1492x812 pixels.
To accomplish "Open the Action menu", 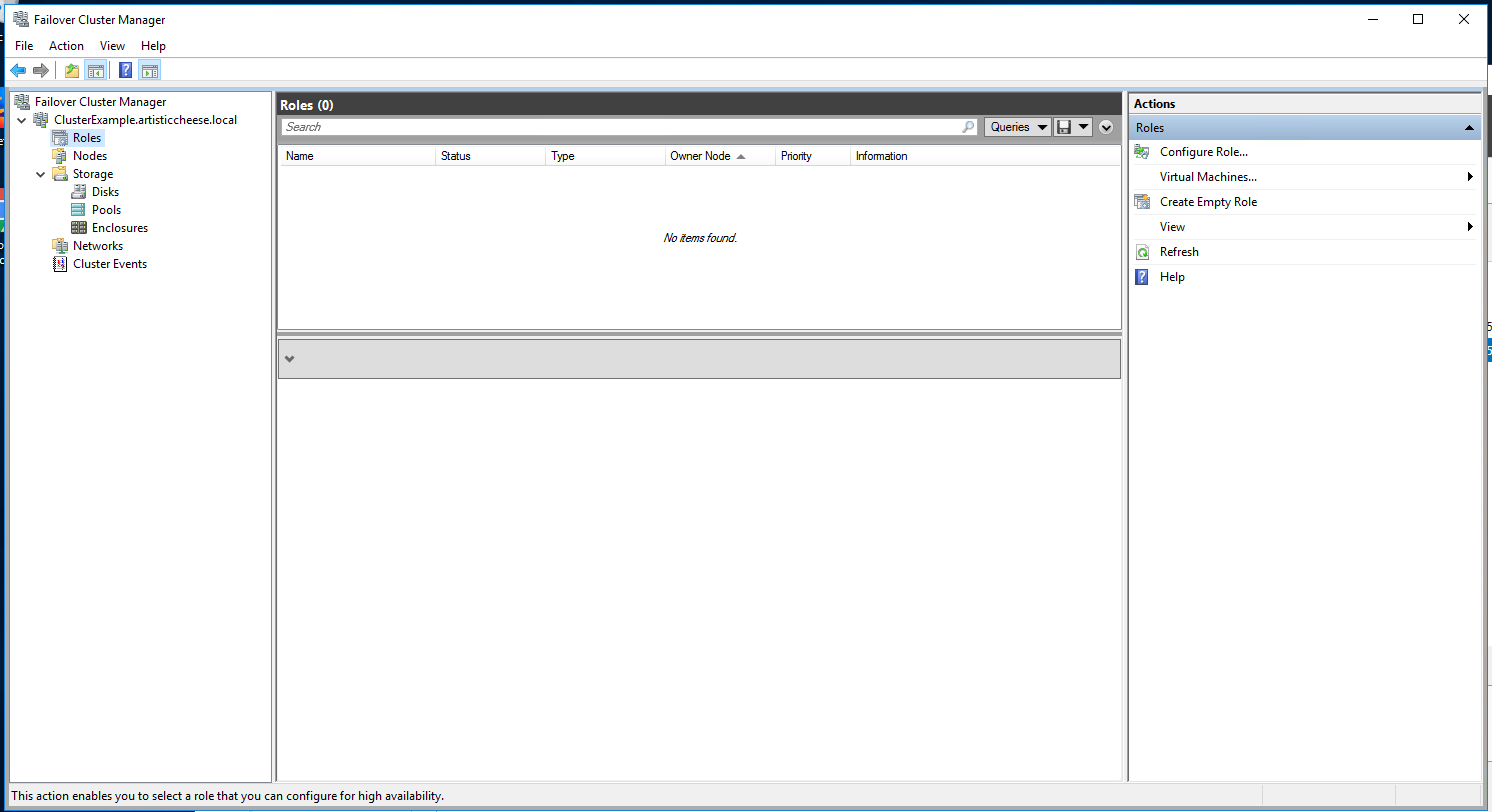I will click(66, 46).
